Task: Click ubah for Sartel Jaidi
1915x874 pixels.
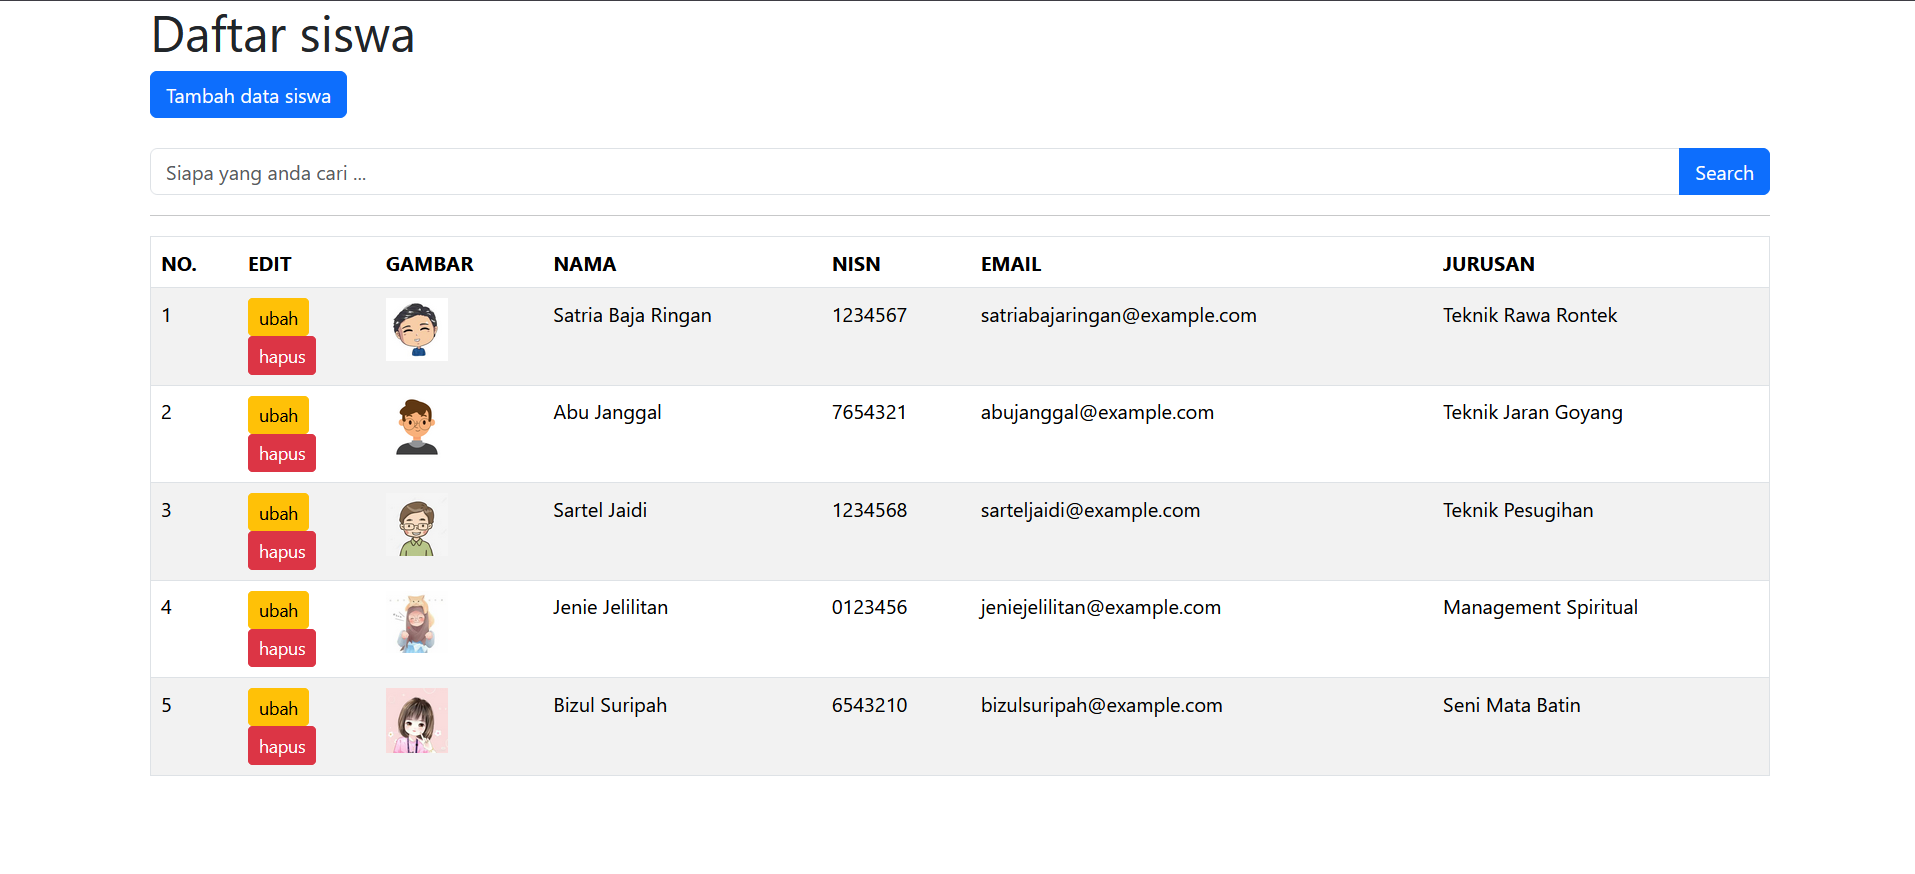Action: (278, 513)
